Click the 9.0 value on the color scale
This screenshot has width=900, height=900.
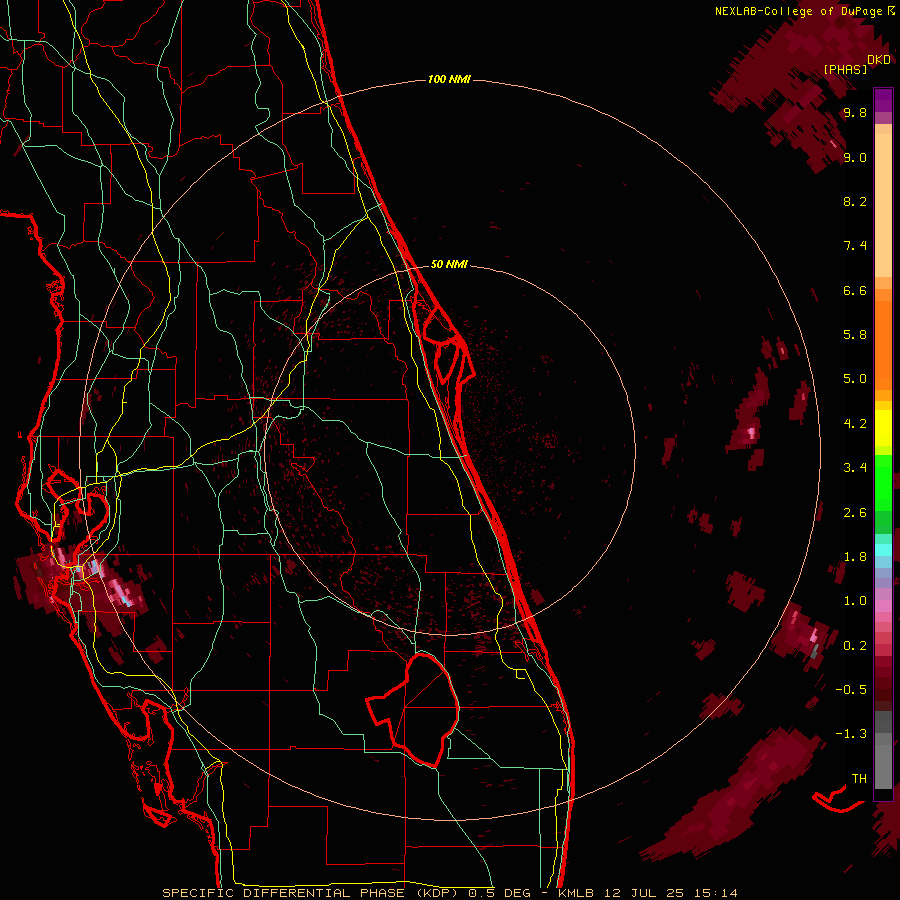point(855,157)
